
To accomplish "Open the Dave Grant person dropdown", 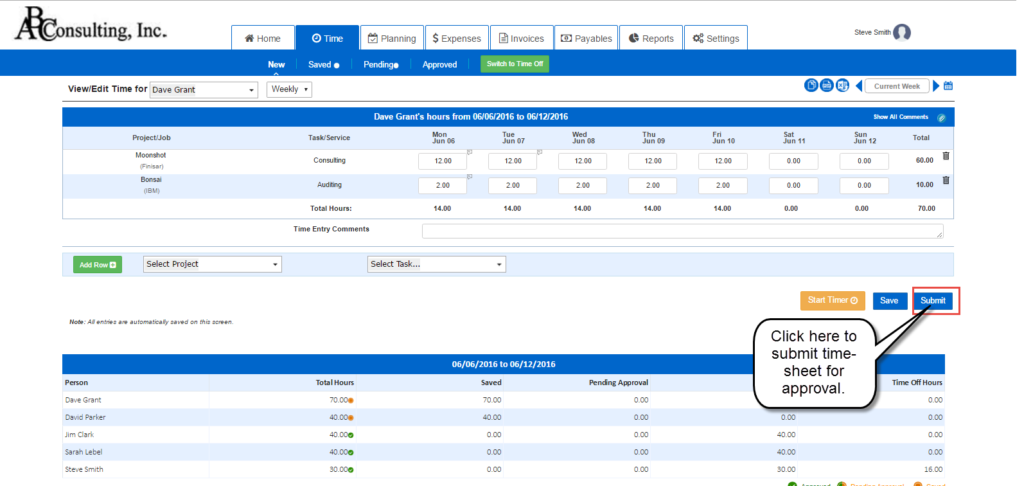I will pos(204,90).
